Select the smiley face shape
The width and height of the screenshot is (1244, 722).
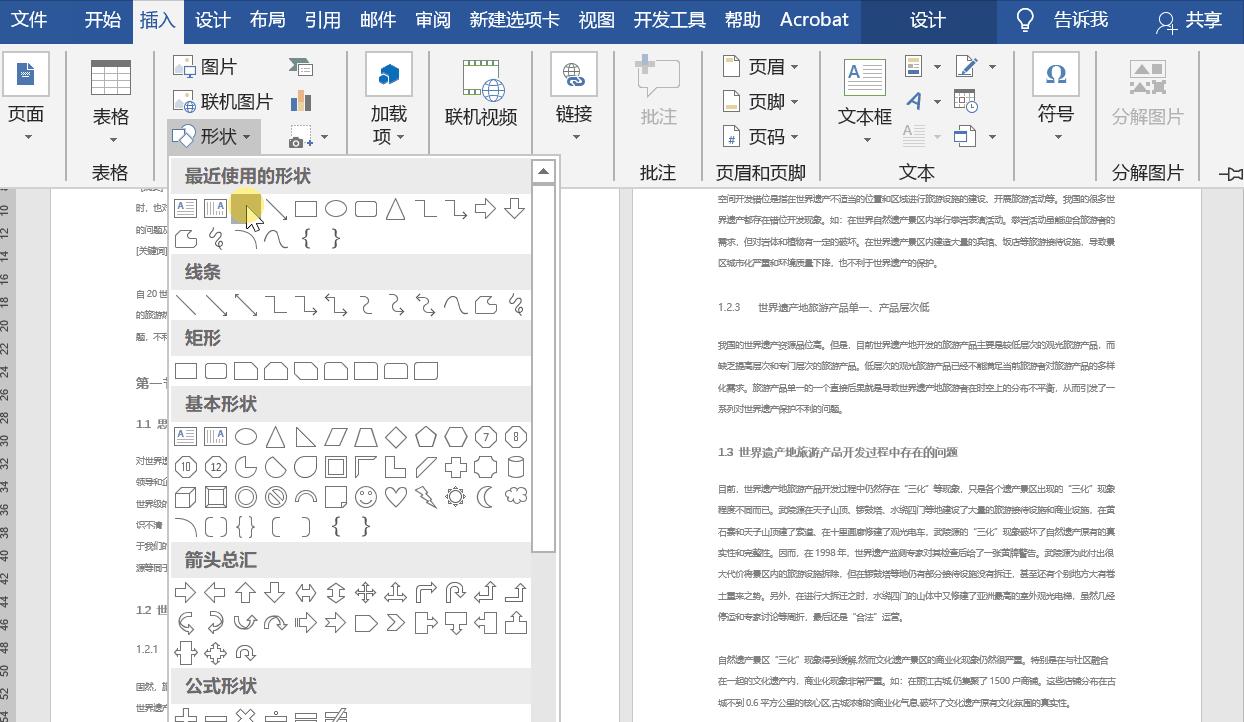[366, 496]
